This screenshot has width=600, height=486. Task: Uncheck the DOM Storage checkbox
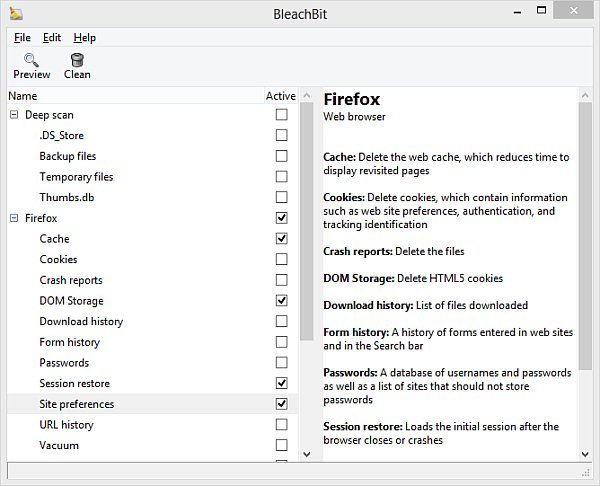pyautogui.click(x=281, y=301)
